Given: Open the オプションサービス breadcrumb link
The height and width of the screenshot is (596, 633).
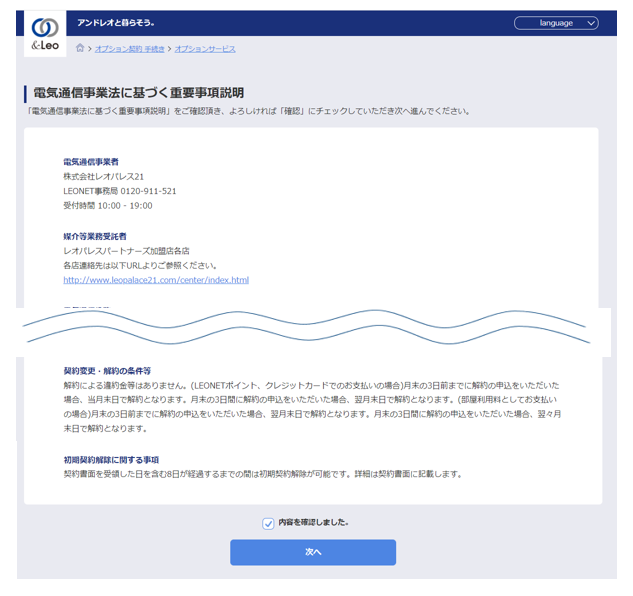Looking at the screenshot, I should coord(205,48).
